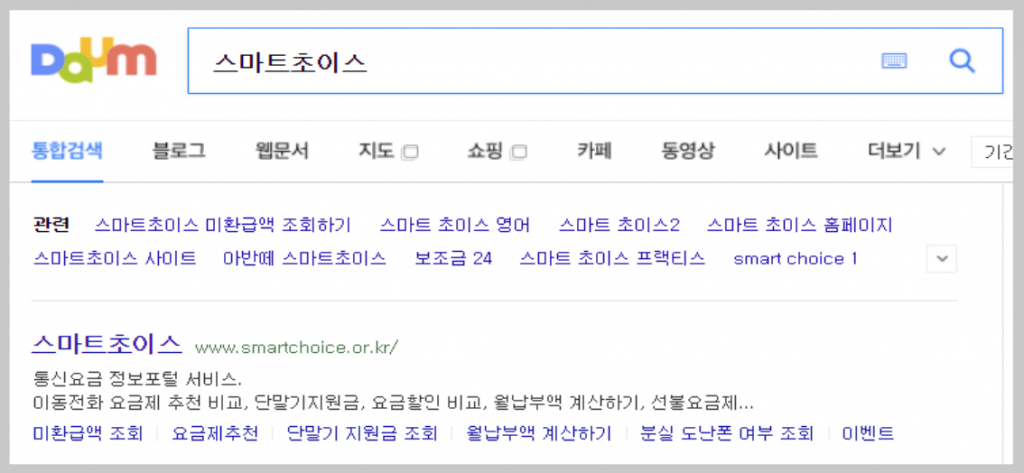Click the magnifier search button
The width and height of the screenshot is (1024, 473).
[962, 61]
